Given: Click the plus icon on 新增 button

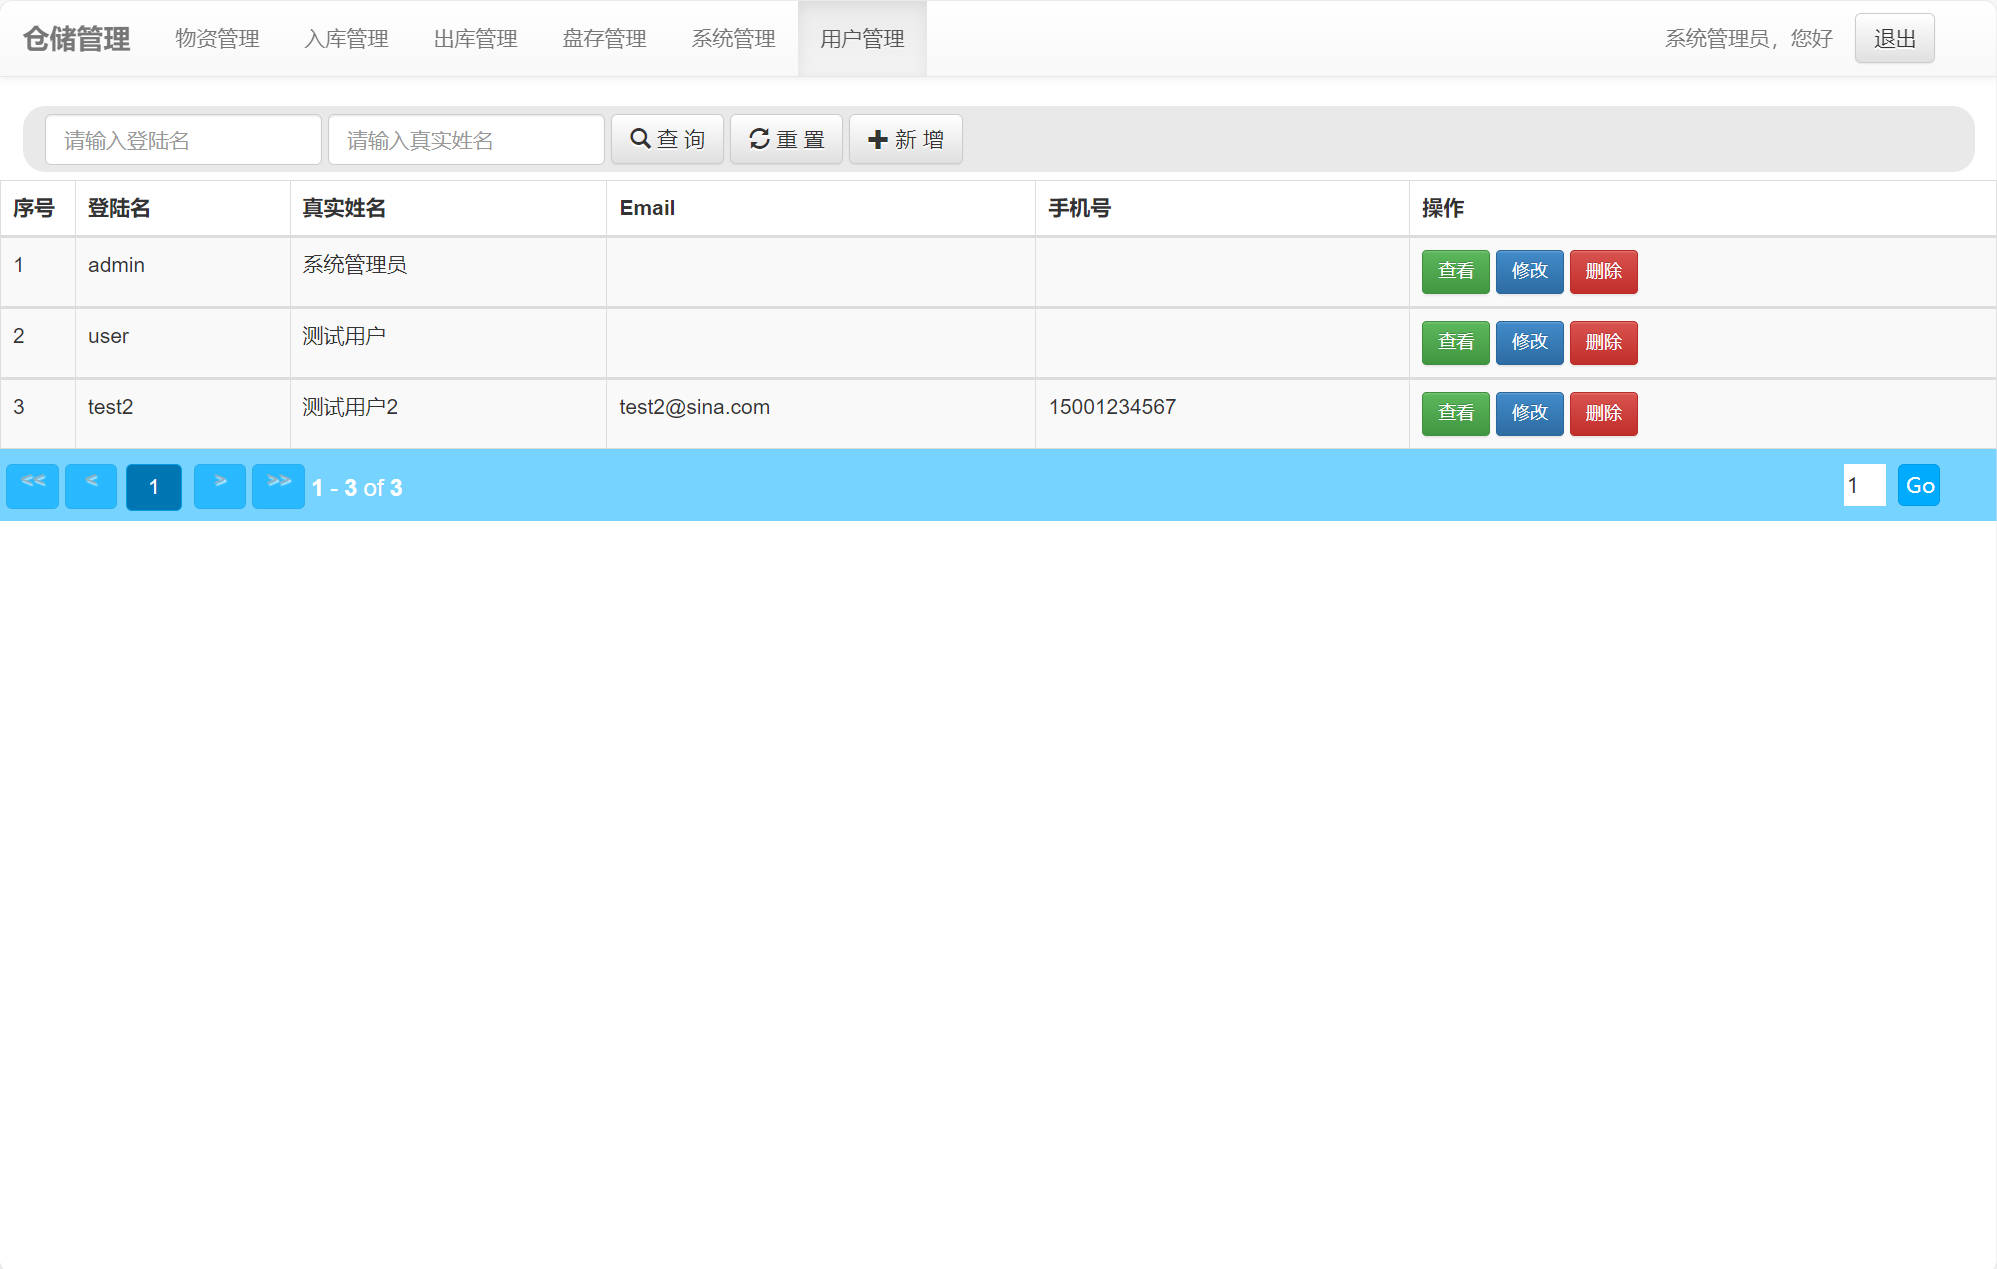Looking at the screenshot, I should click(x=877, y=139).
